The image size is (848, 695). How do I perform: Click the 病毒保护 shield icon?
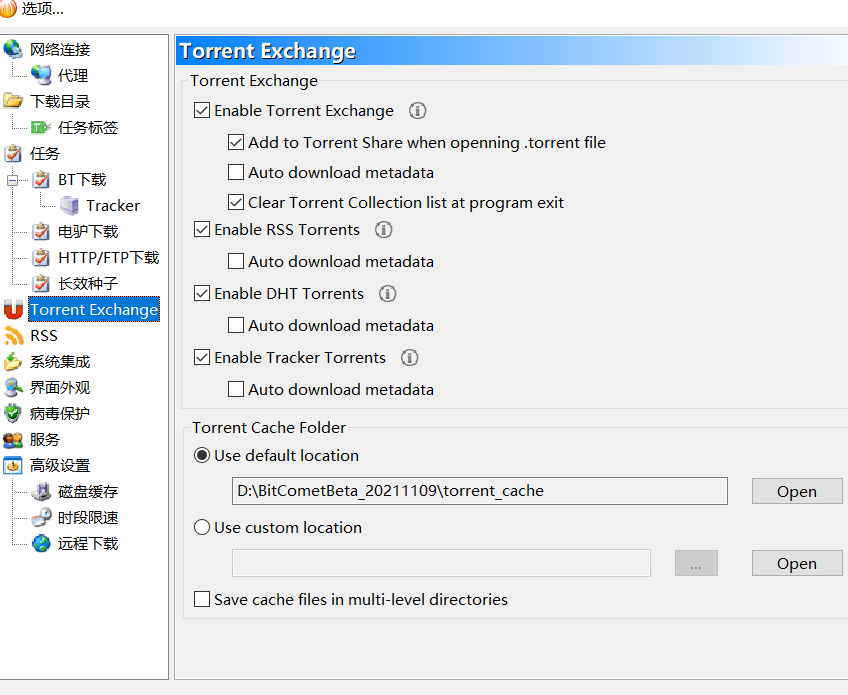(13, 413)
